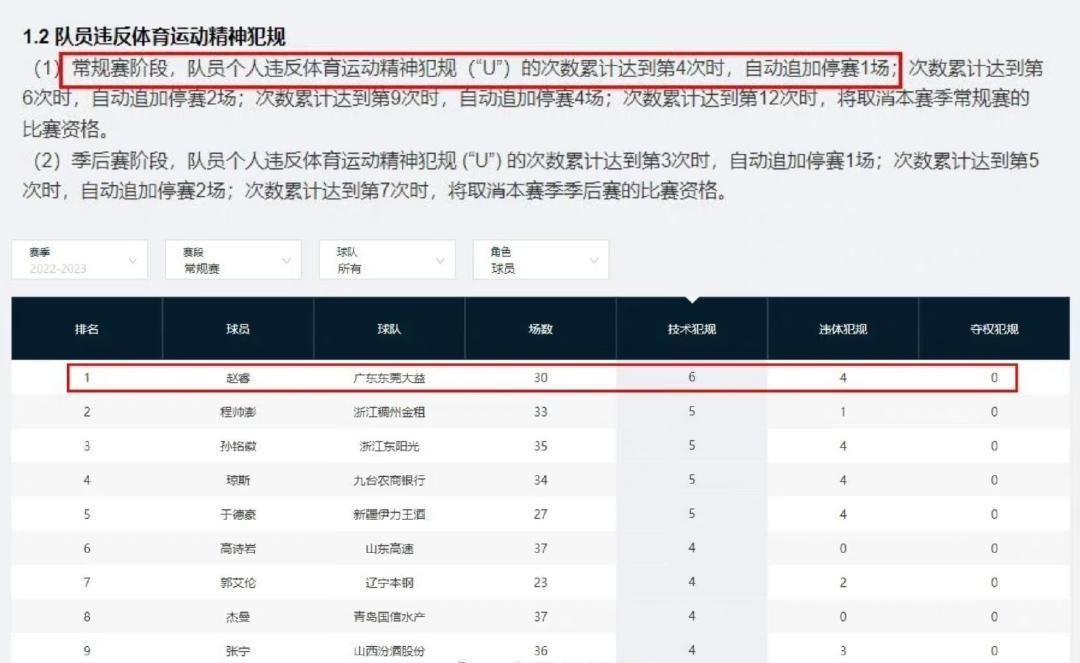Select team 山东高速 cell
Image resolution: width=1080 pixels, height=663 pixels.
coord(389,548)
